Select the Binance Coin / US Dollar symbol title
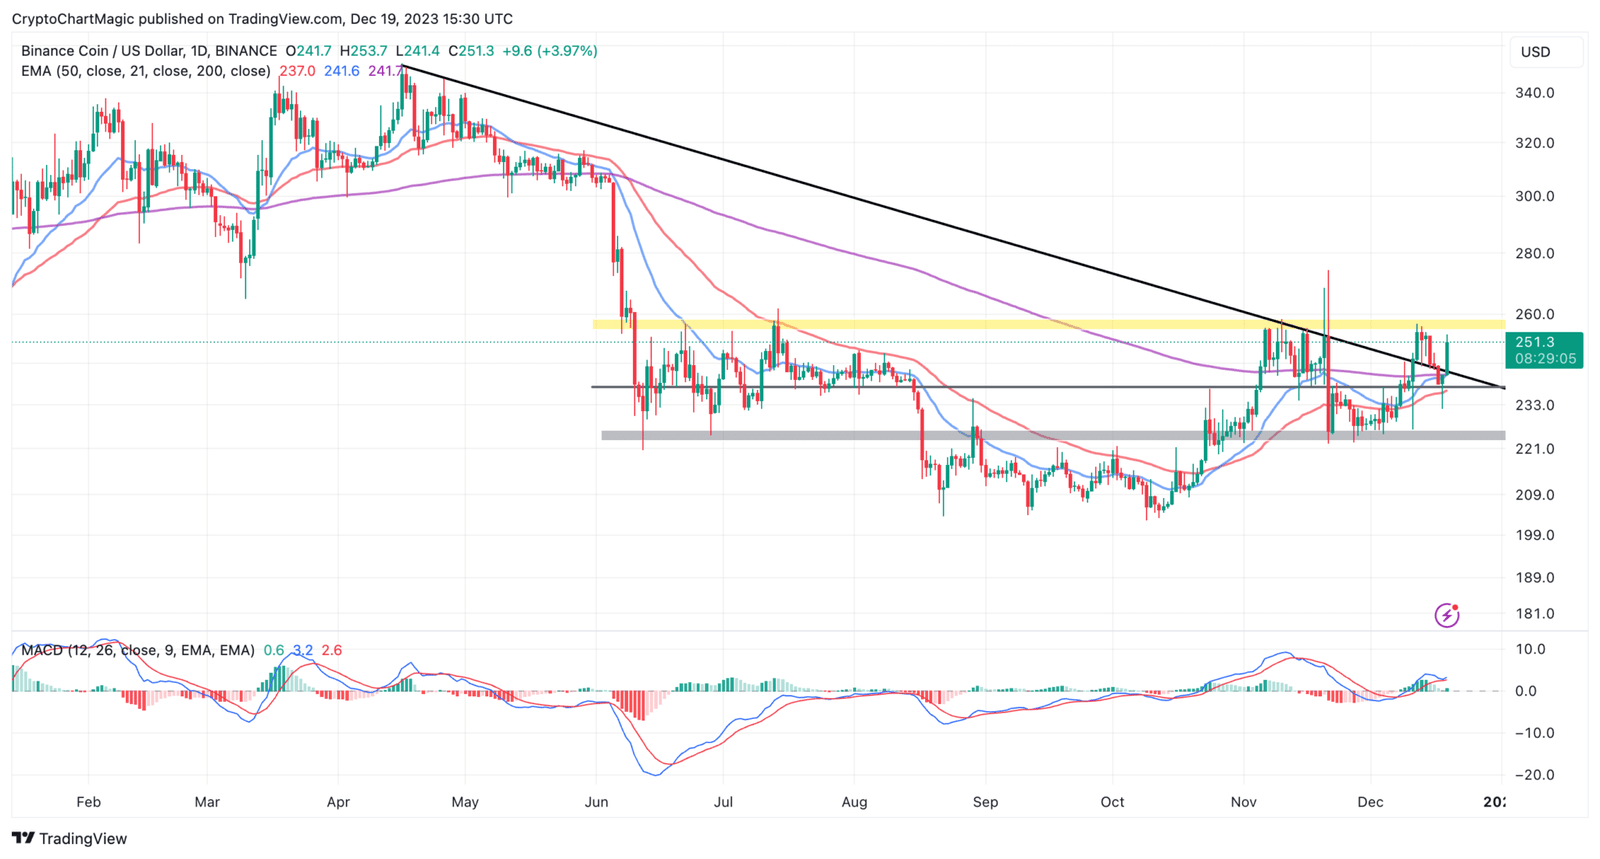Viewport: 1600px width, 859px height. pyautogui.click(x=149, y=51)
